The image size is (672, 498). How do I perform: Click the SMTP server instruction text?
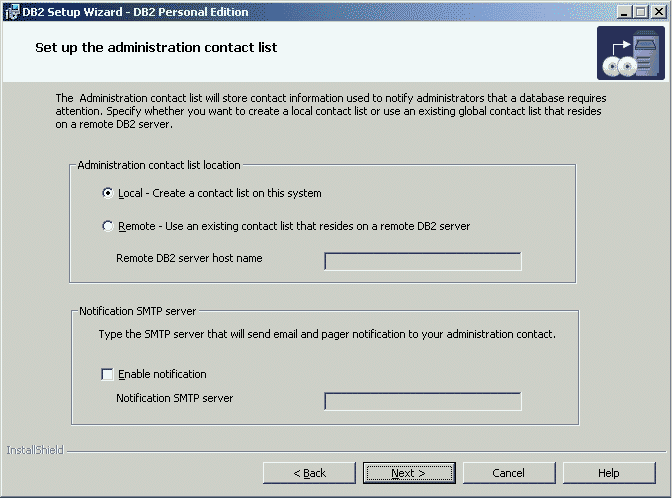pyautogui.click(x=326, y=334)
